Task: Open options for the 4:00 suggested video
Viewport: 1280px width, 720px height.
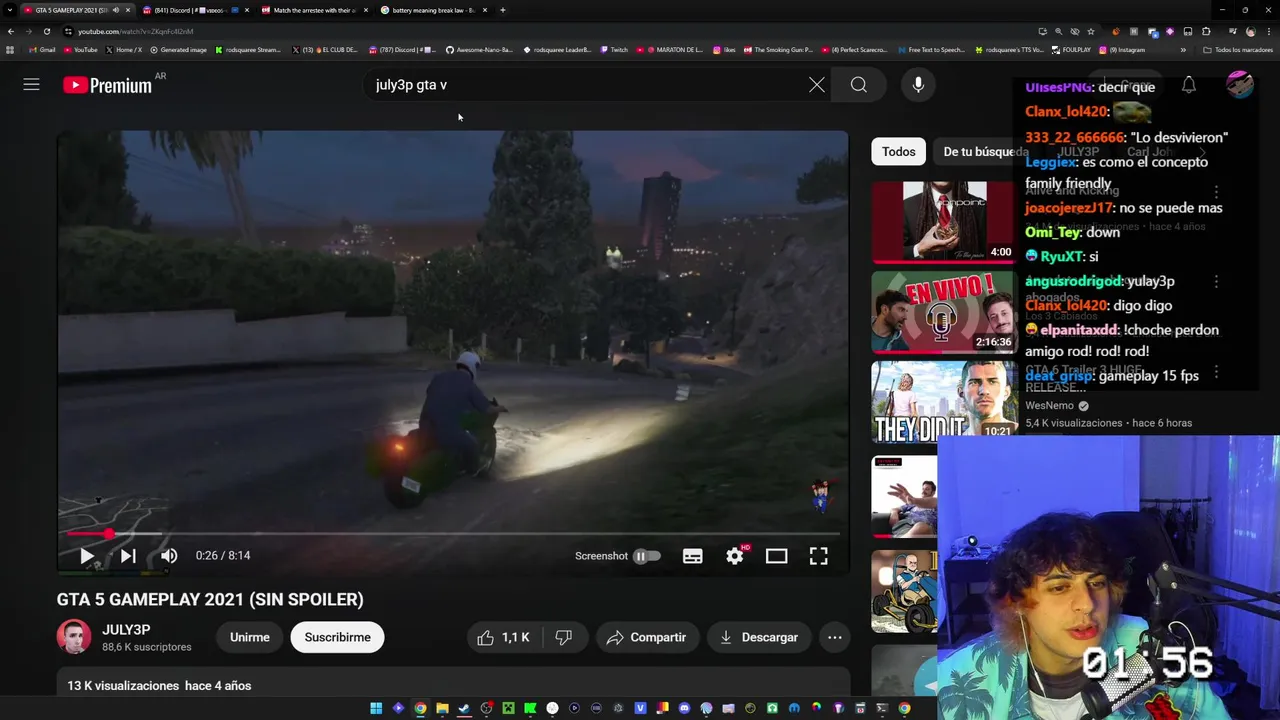Action: coord(1216,191)
